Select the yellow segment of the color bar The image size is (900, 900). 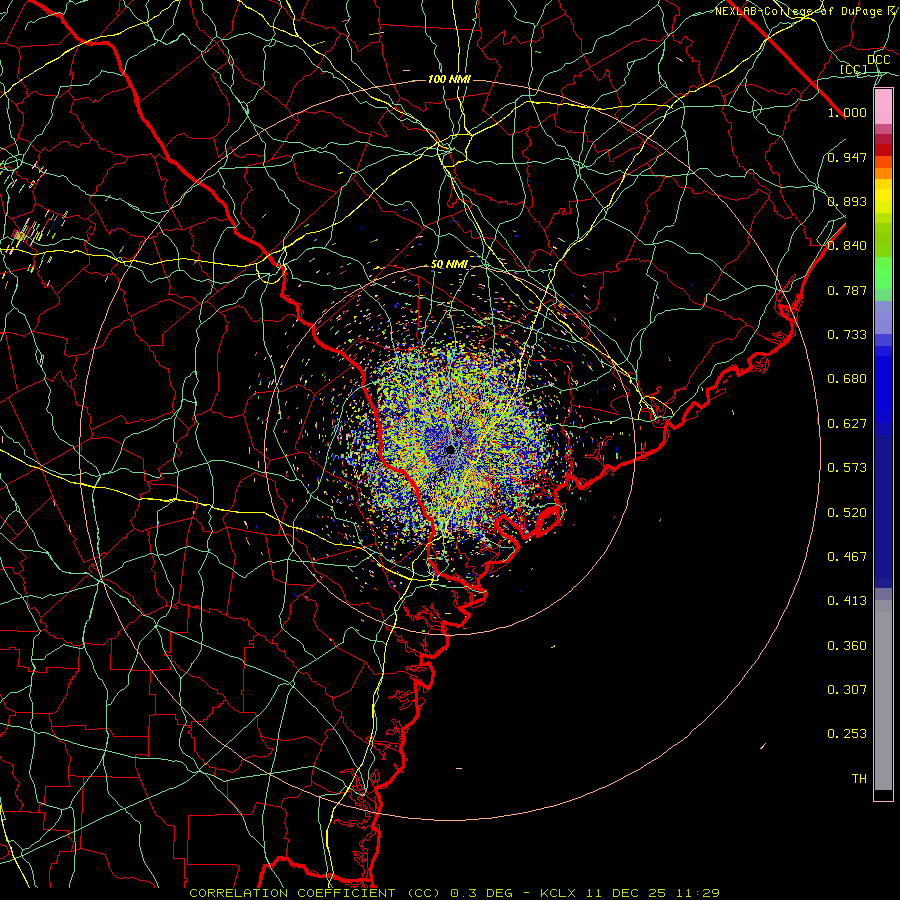pos(883,196)
